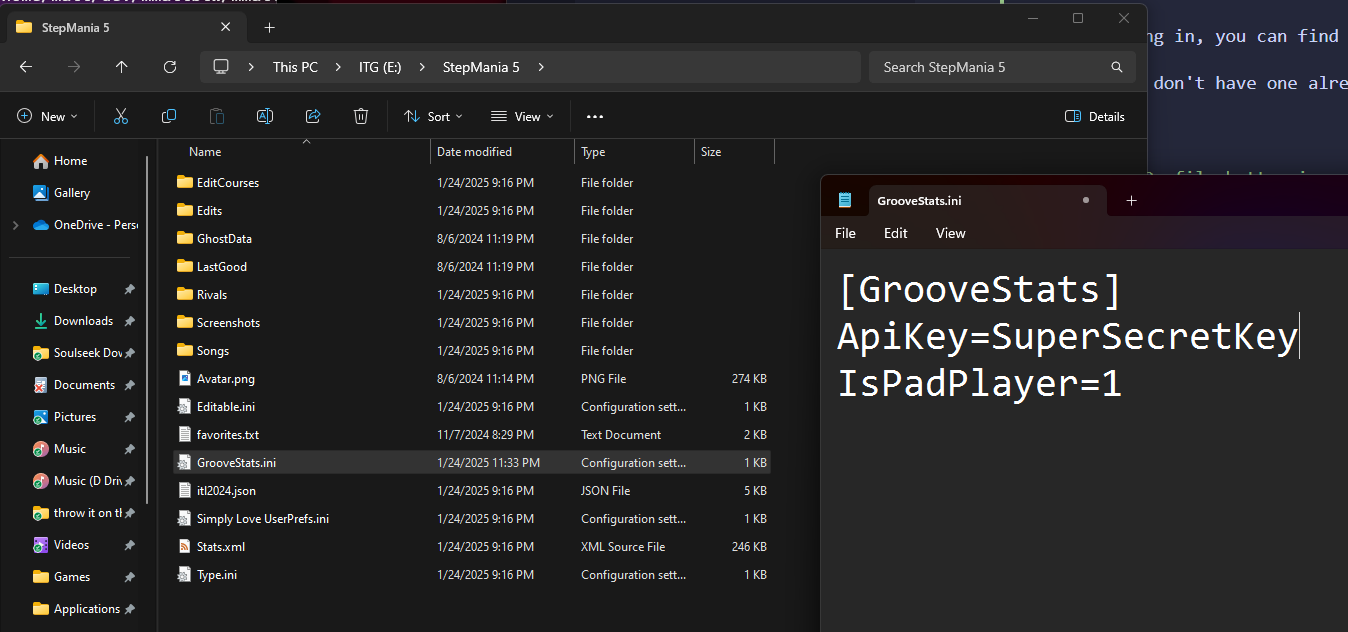Open the File menu in Notepad
The height and width of the screenshot is (632, 1348).
845,233
